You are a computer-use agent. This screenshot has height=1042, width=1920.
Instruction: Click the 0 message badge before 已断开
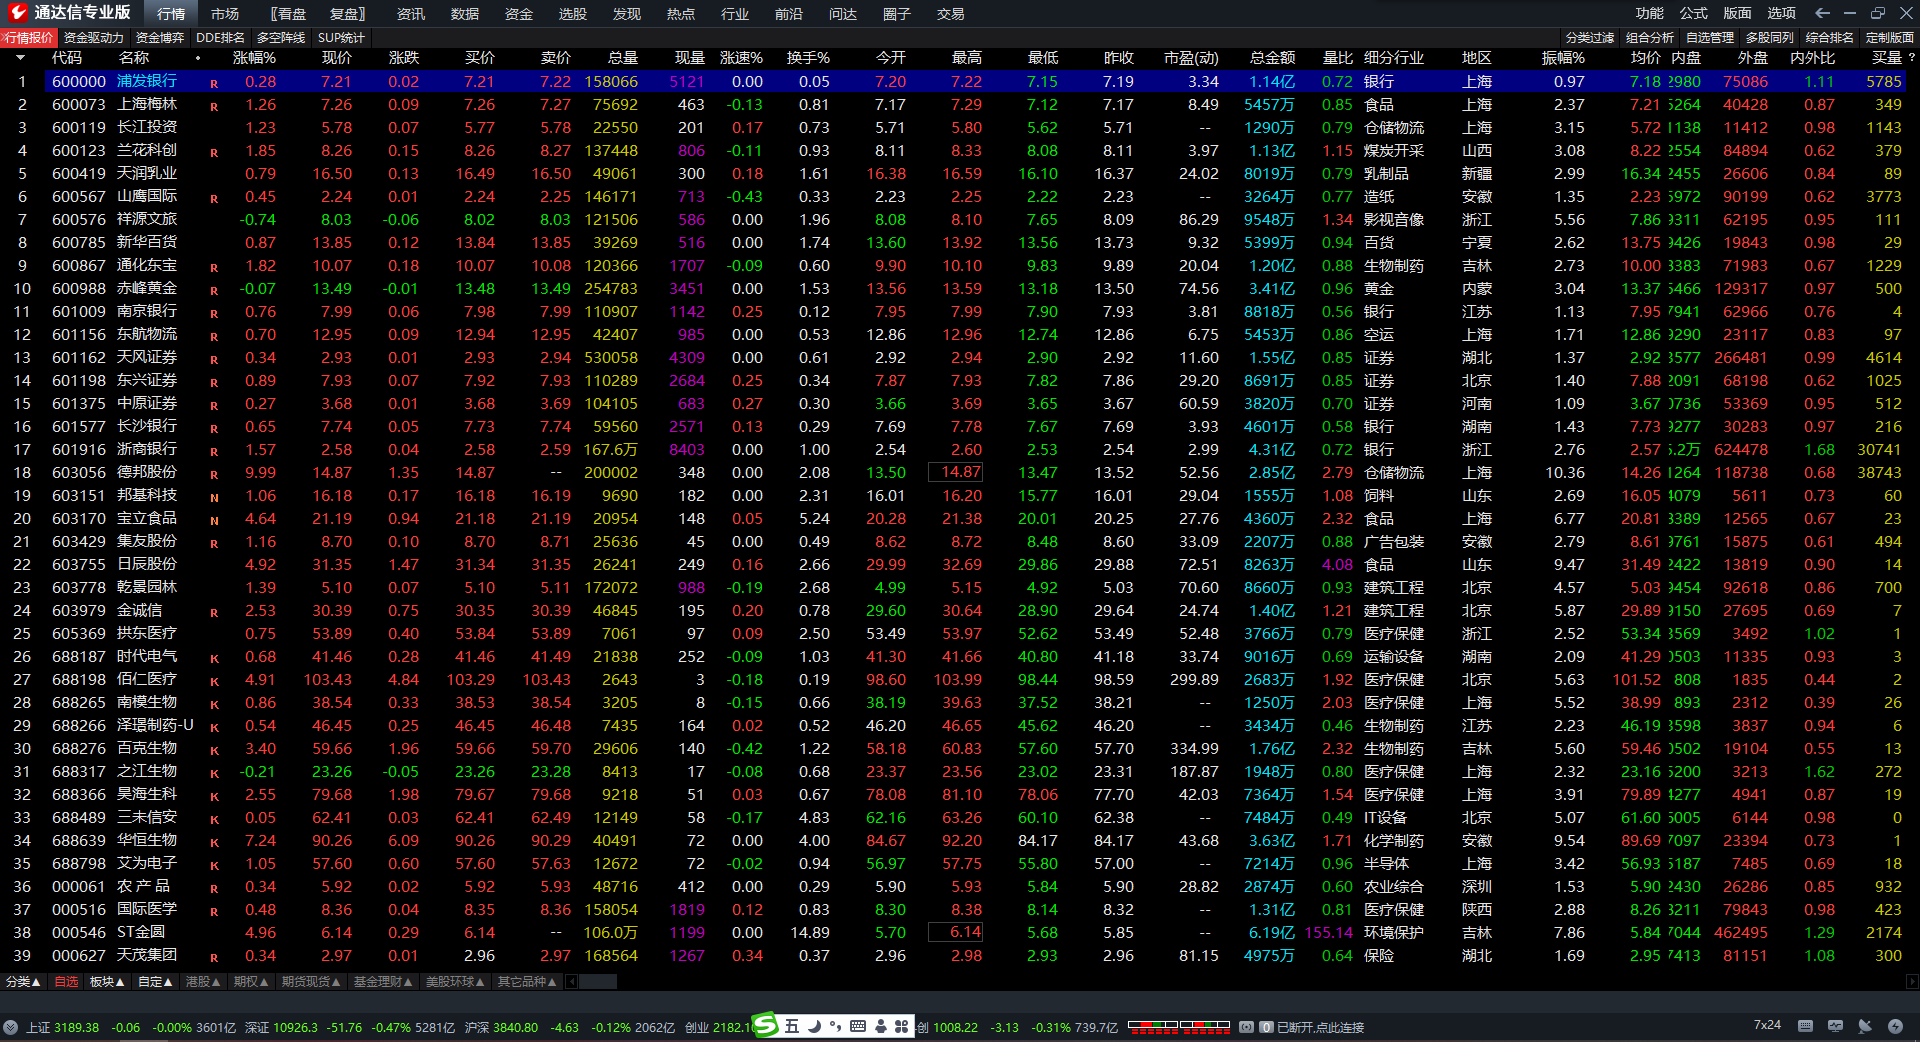click(x=1266, y=1027)
